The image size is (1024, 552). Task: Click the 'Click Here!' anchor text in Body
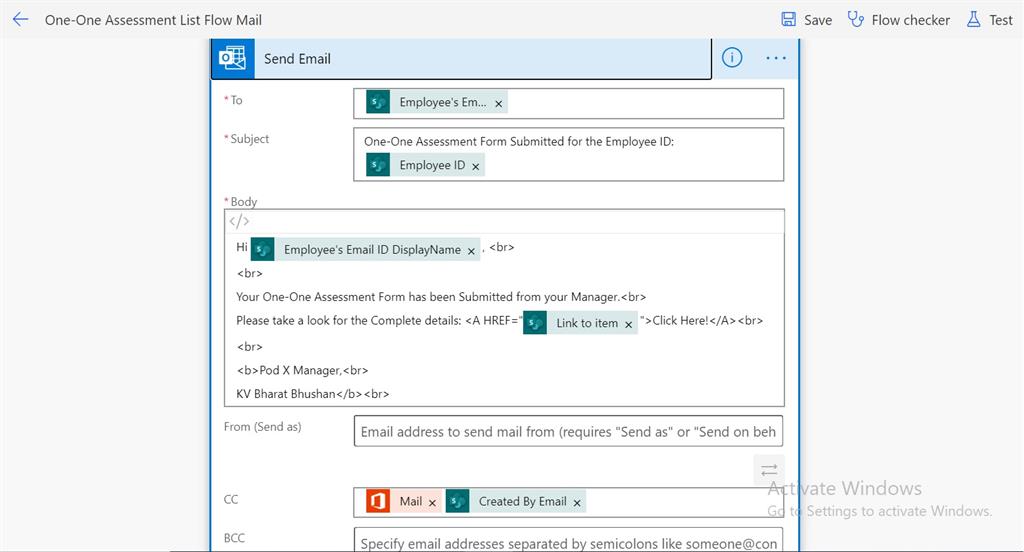pos(680,320)
